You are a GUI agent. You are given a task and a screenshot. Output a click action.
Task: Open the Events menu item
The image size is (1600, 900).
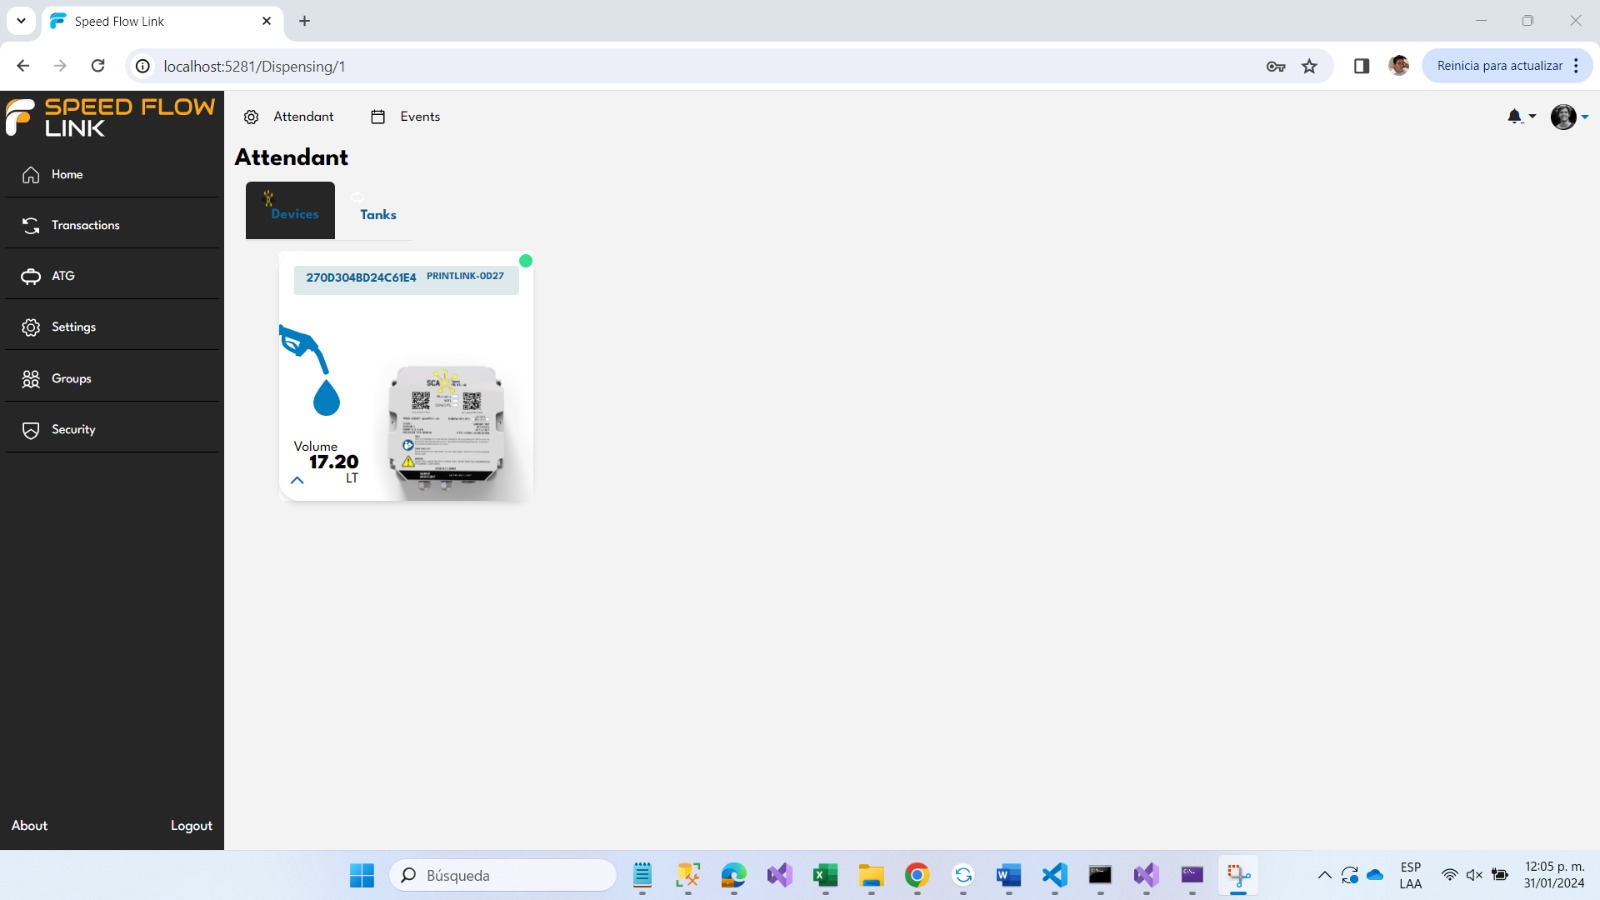[406, 117]
